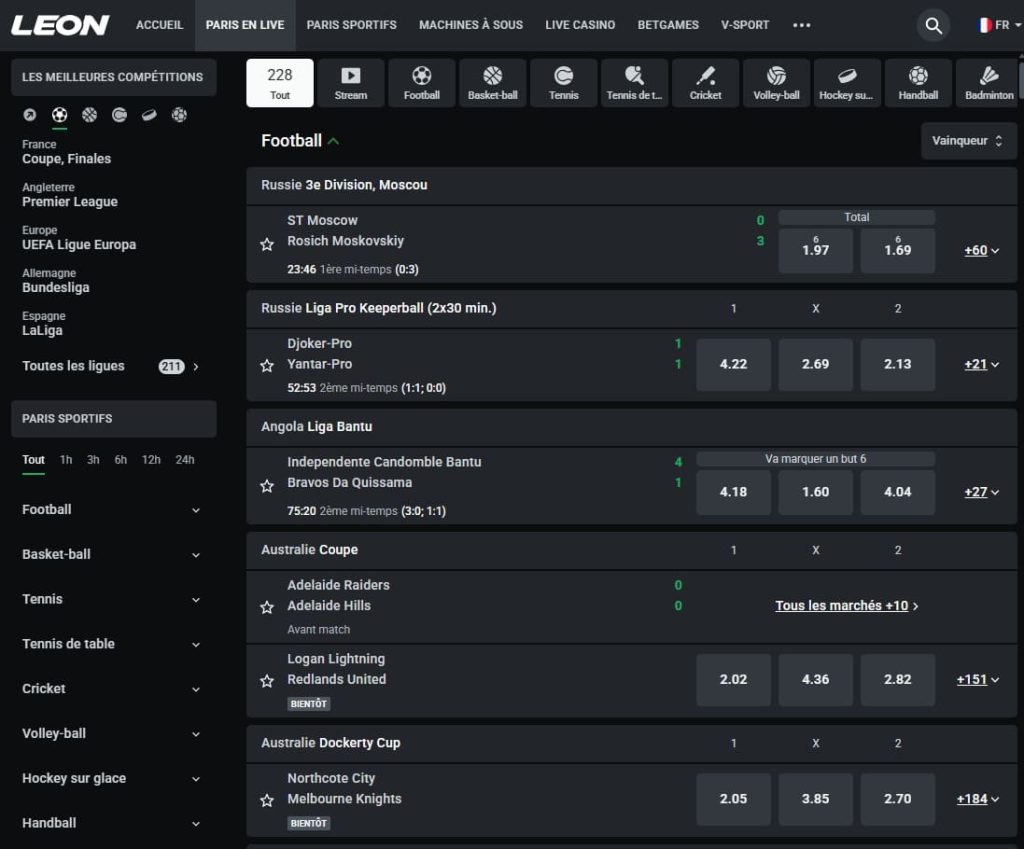Open Toutes les ligues link
This screenshot has width=1024, height=849.
click(x=110, y=366)
